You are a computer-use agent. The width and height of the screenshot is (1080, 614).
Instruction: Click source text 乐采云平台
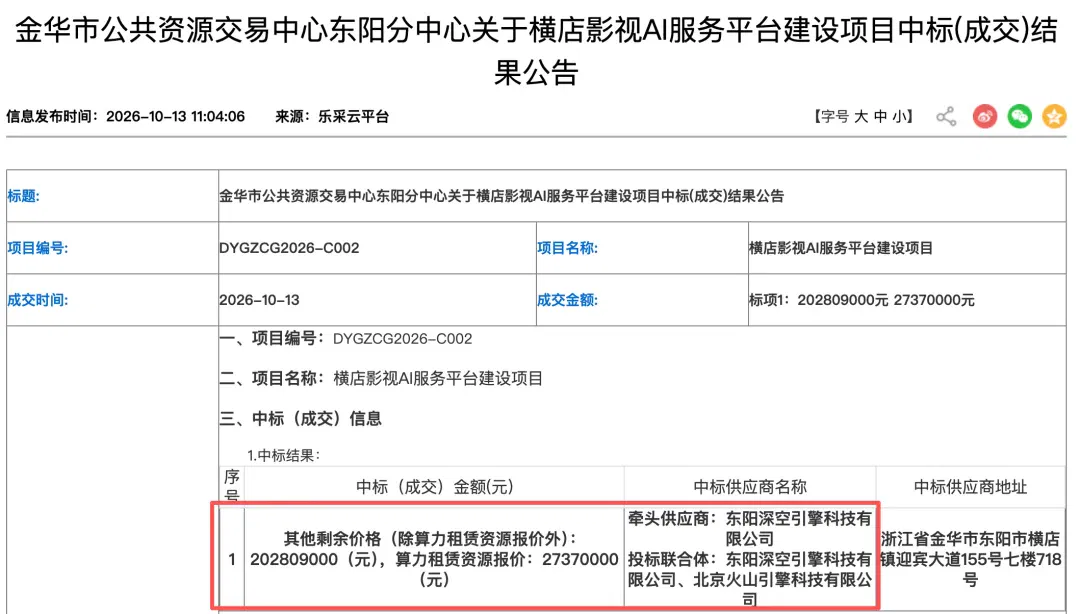(x=353, y=116)
